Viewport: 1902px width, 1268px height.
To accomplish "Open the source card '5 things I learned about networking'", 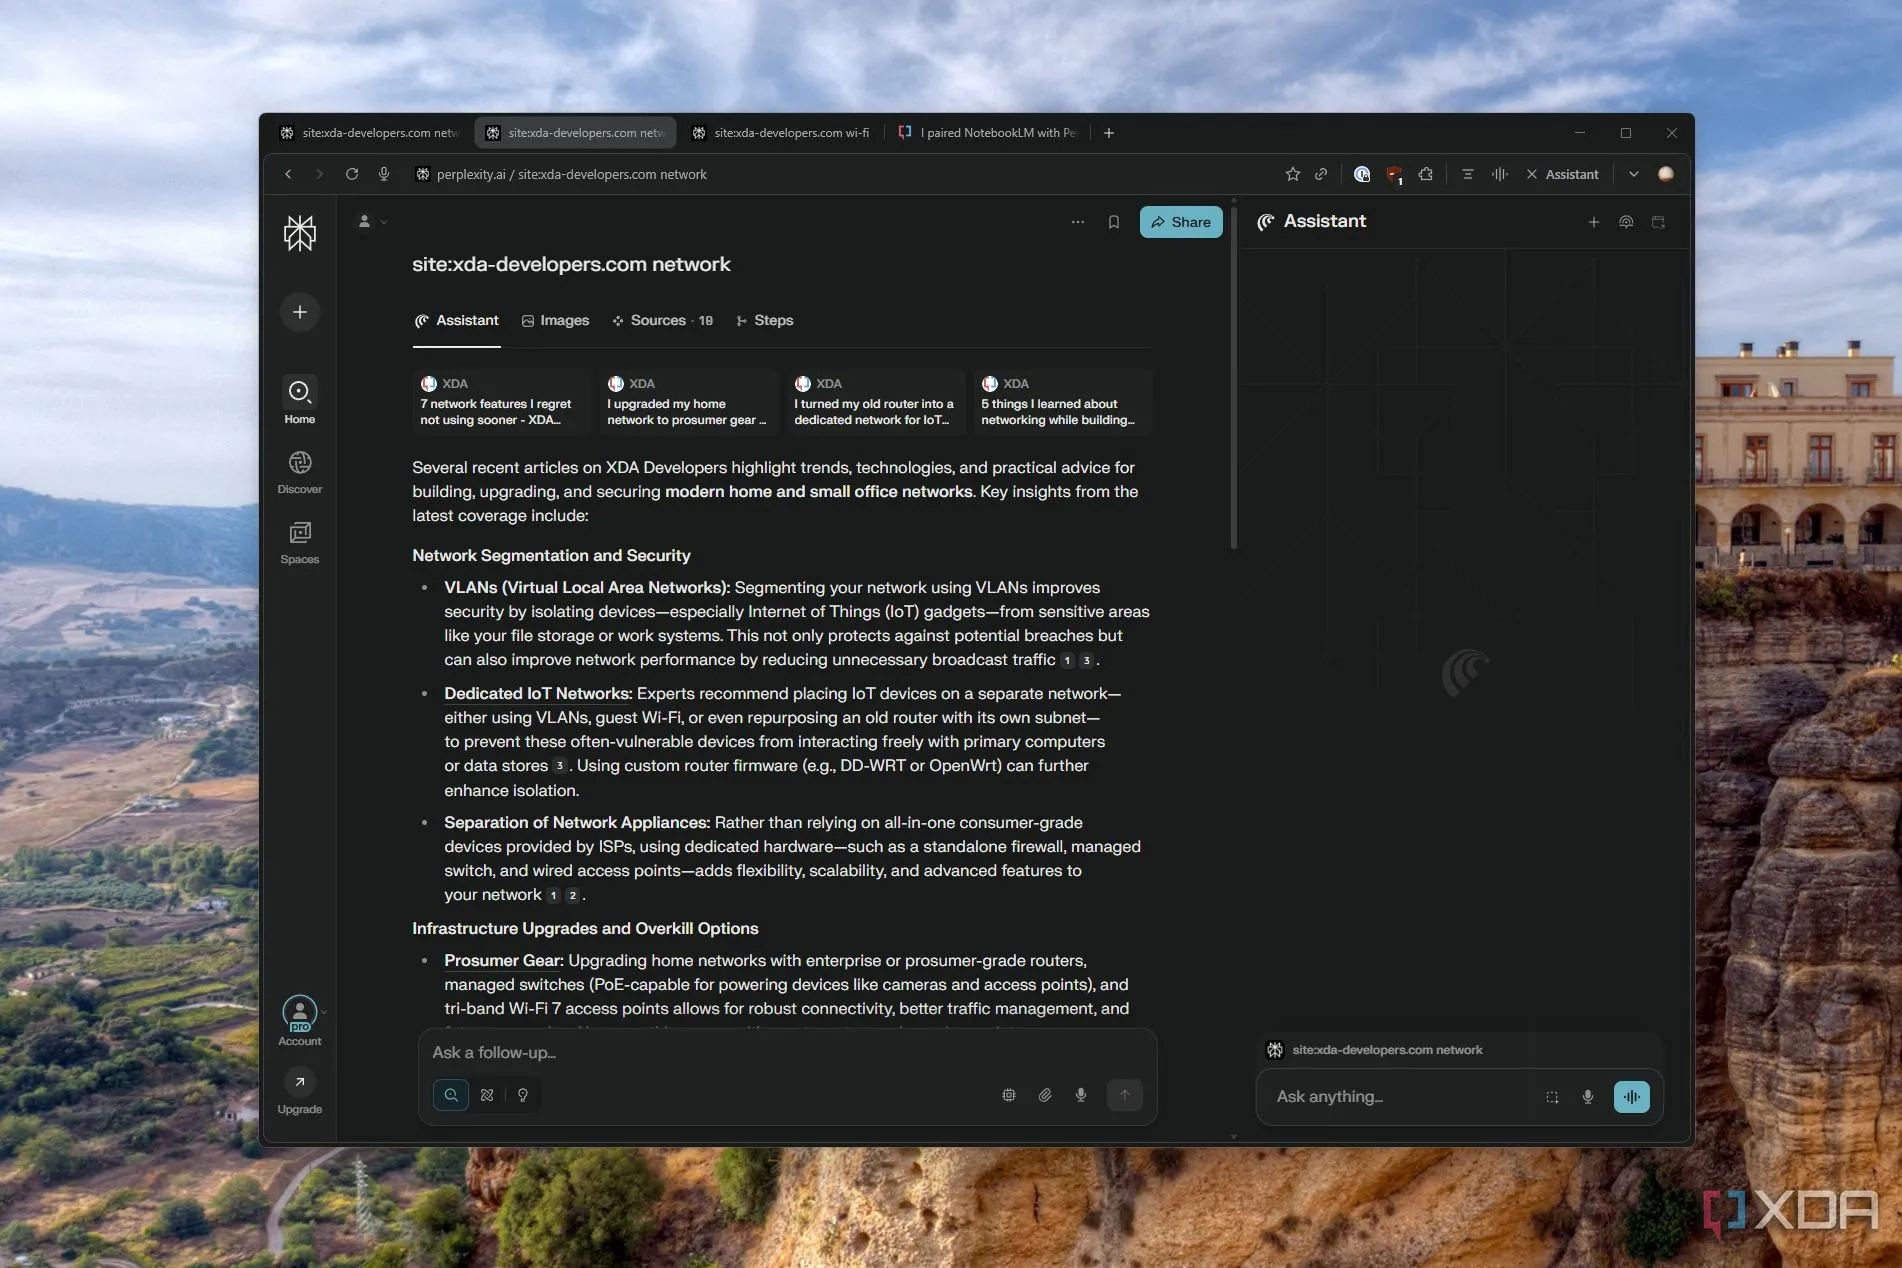I will click(1063, 402).
